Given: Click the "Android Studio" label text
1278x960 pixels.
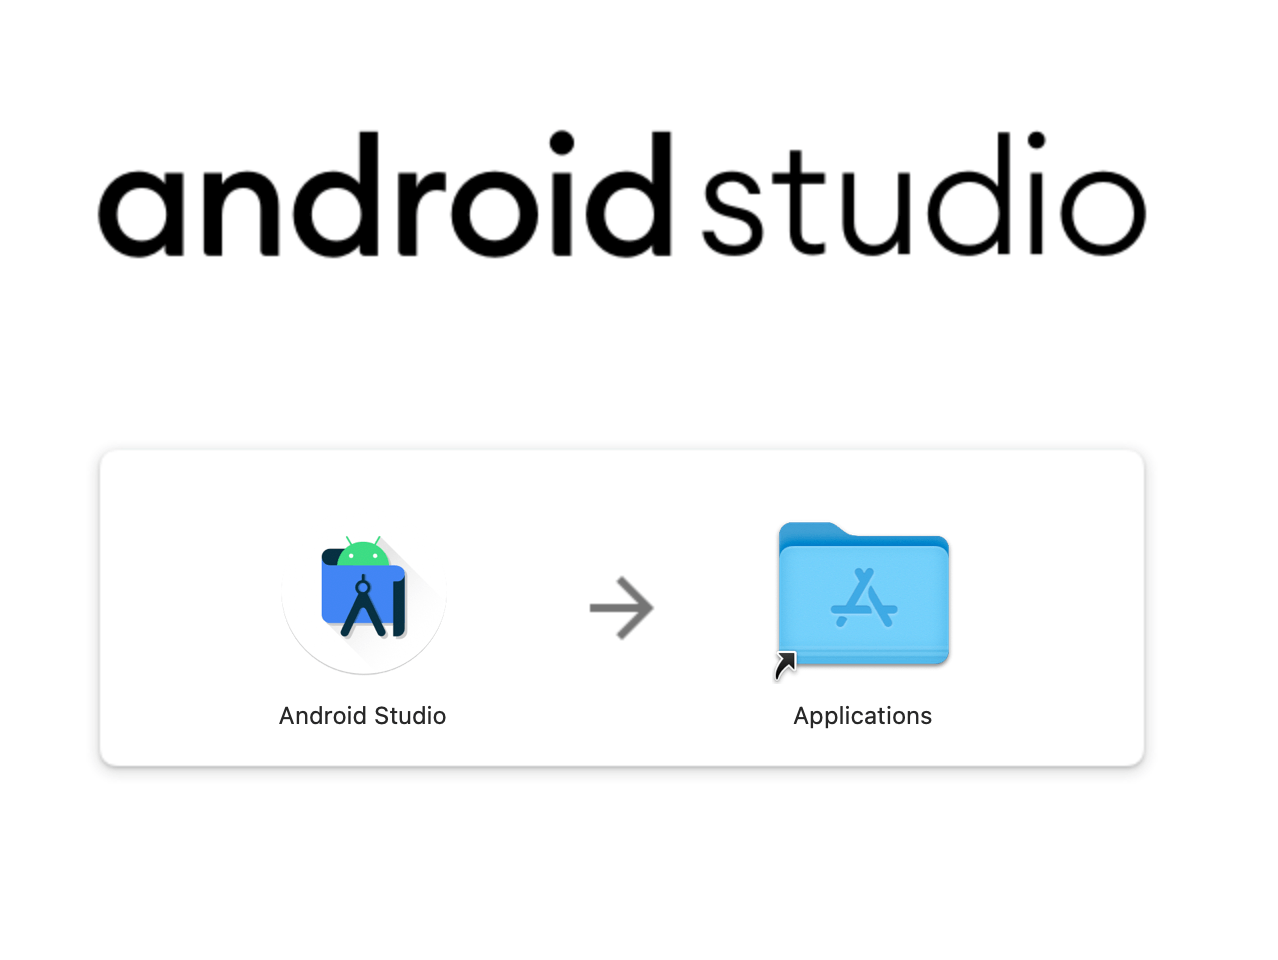Looking at the screenshot, I should point(362,716).
